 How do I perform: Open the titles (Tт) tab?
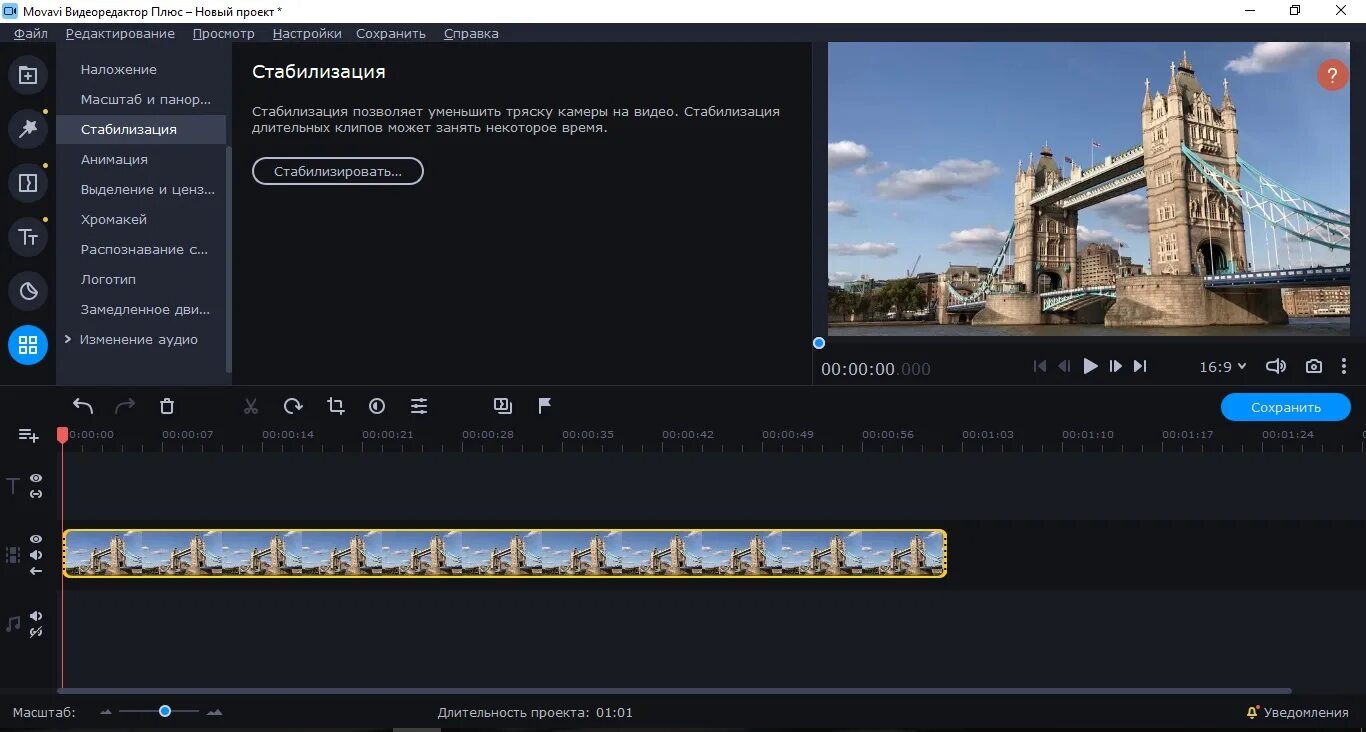click(28, 237)
